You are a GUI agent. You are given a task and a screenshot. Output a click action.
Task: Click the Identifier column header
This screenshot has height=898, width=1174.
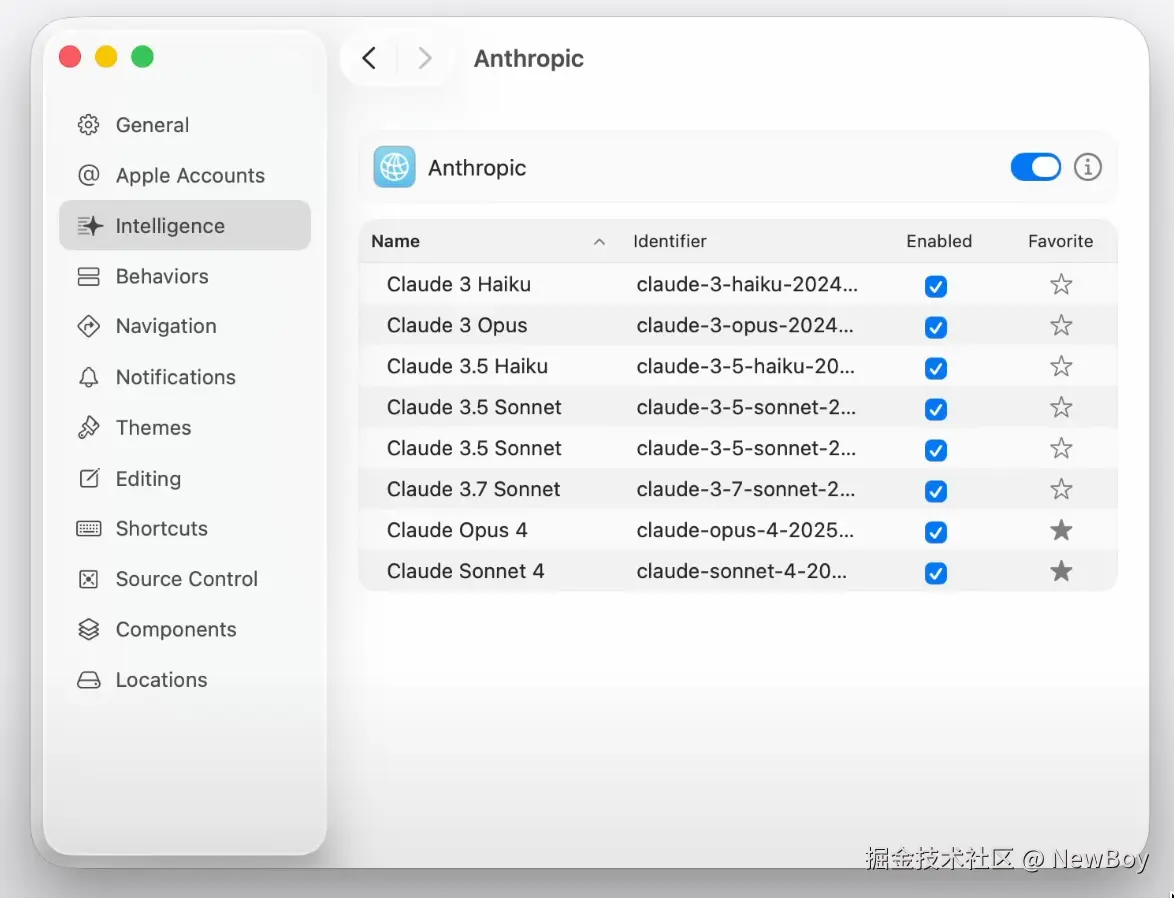pyautogui.click(x=669, y=241)
